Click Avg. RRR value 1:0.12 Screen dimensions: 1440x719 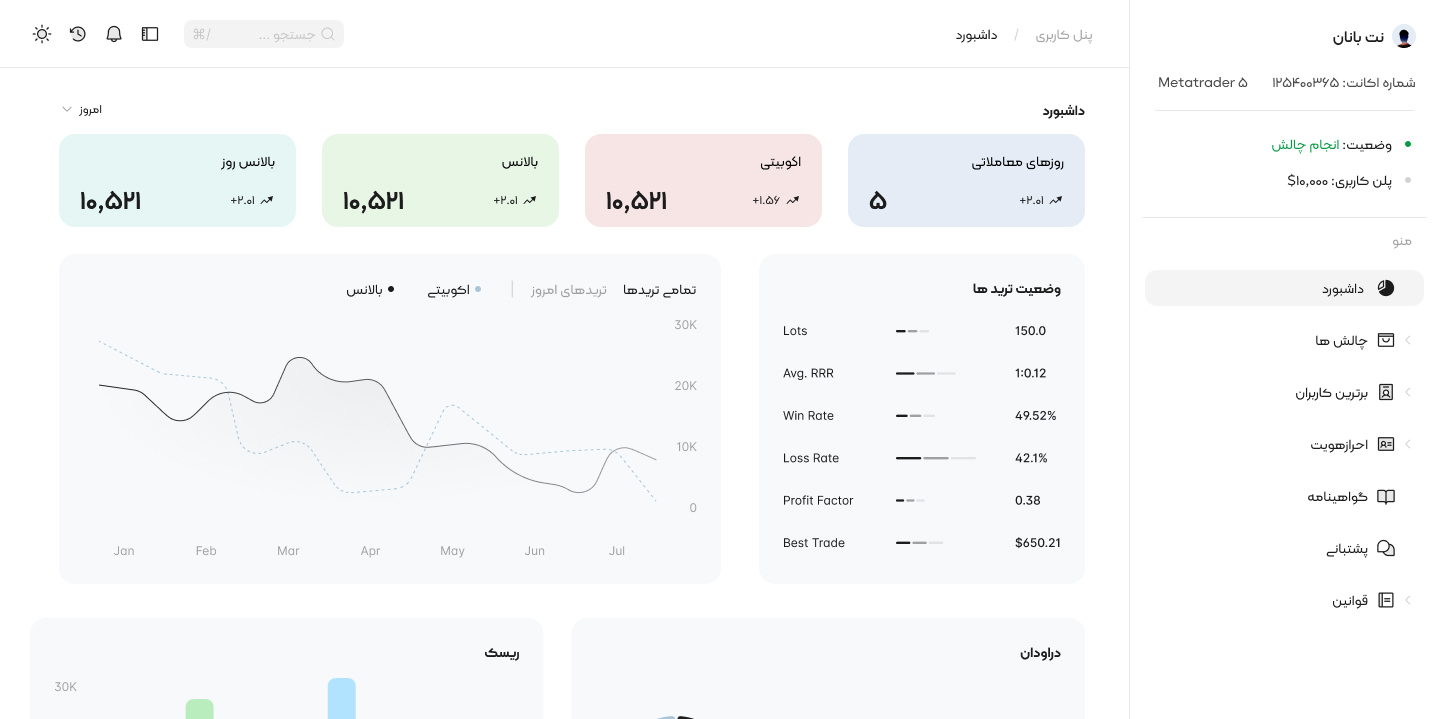pos(1031,373)
